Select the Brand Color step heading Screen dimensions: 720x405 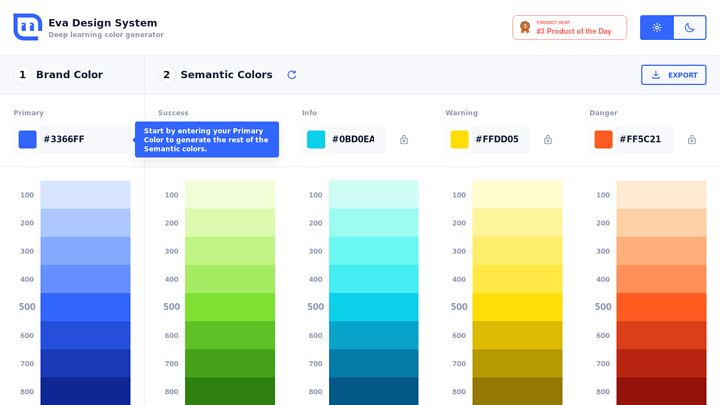pos(69,75)
